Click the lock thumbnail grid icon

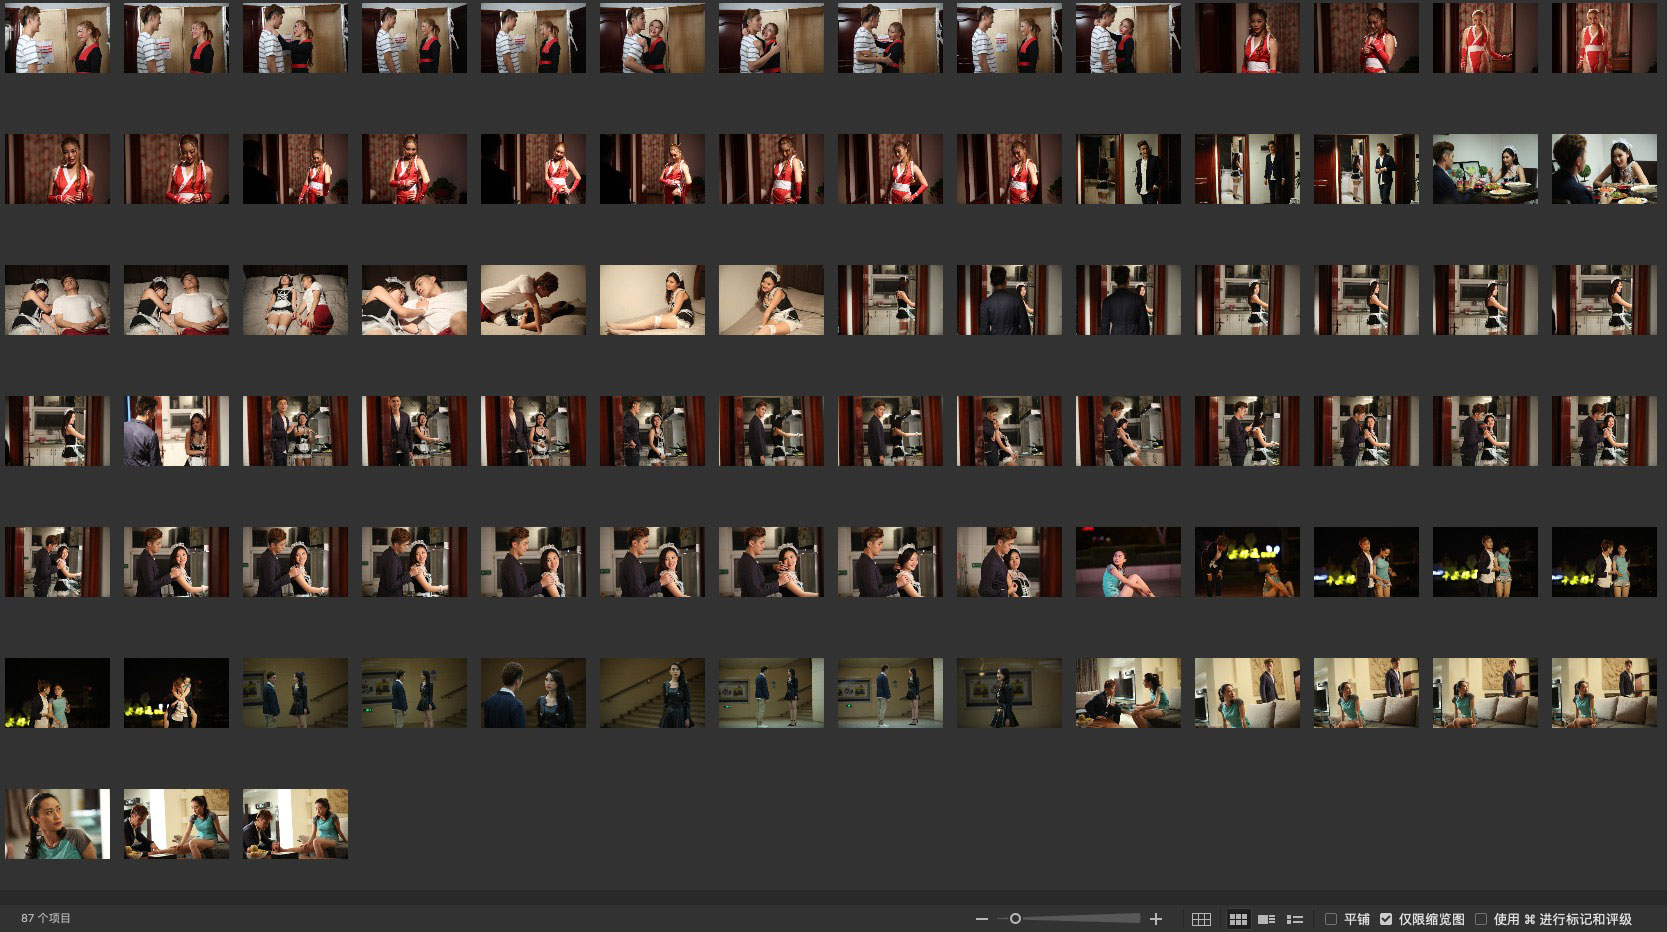click(x=1201, y=919)
